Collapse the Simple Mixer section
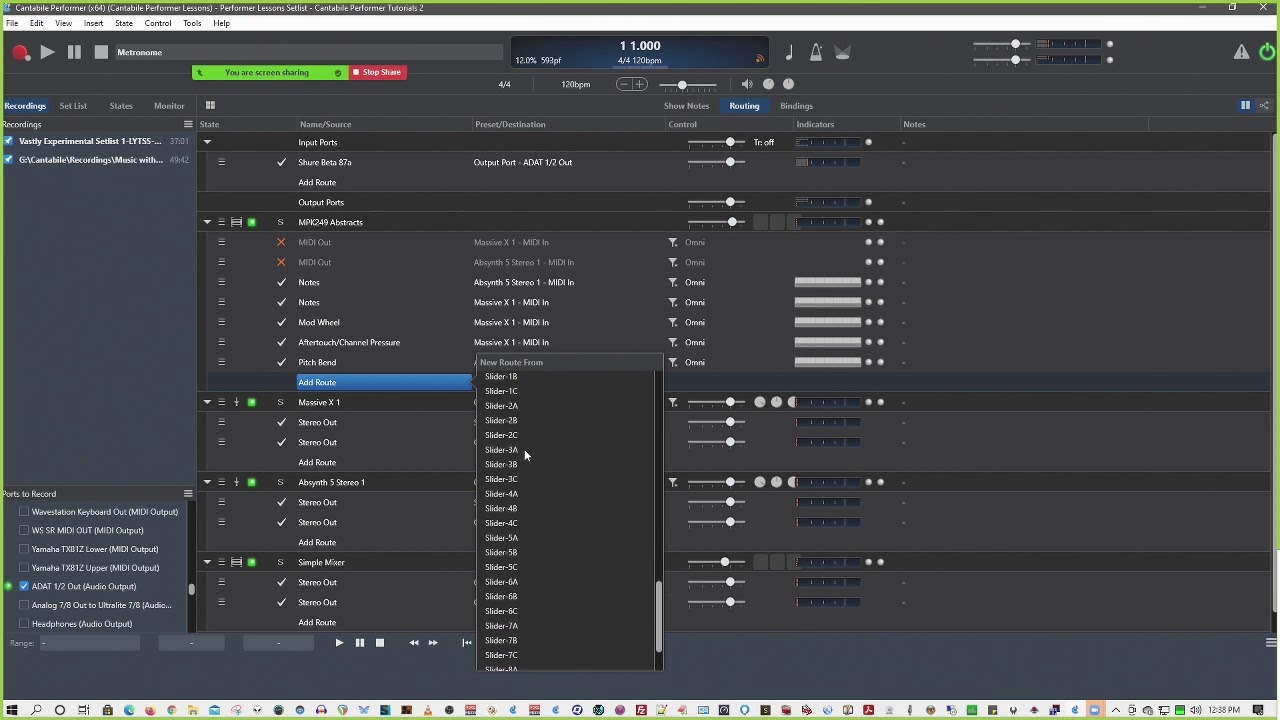The width and height of the screenshot is (1280, 720). pyautogui.click(x=207, y=562)
